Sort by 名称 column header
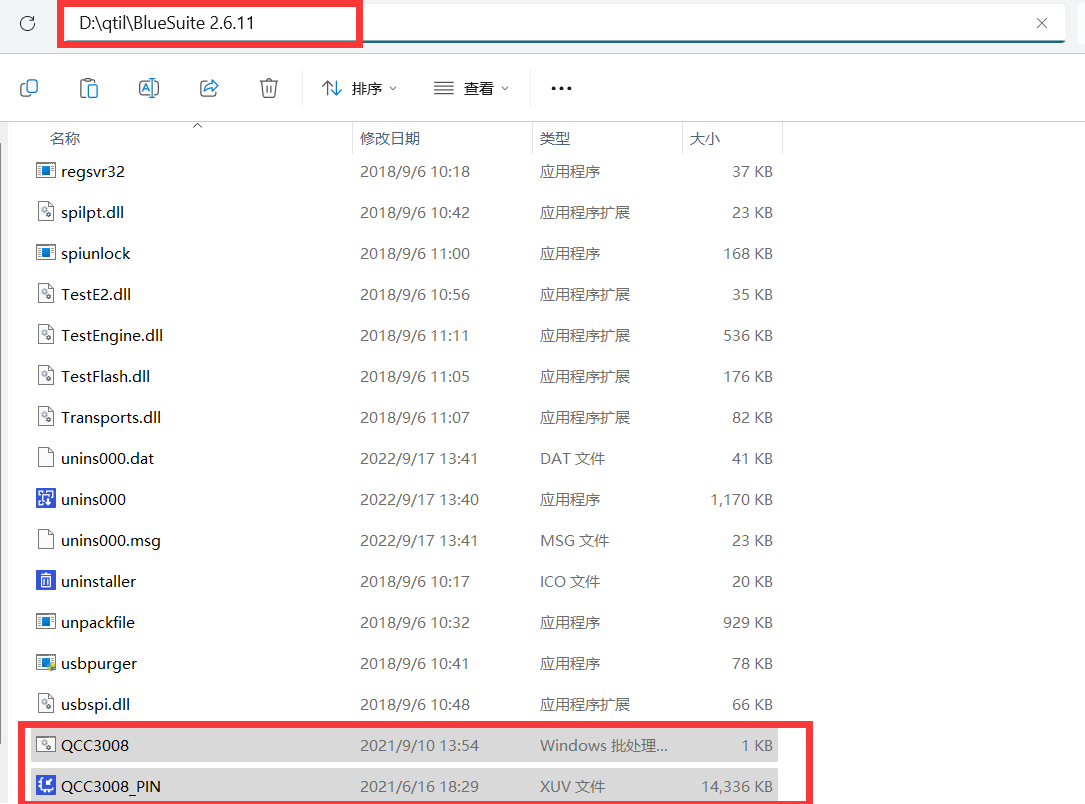This screenshot has height=804, width=1085. click(x=65, y=138)
